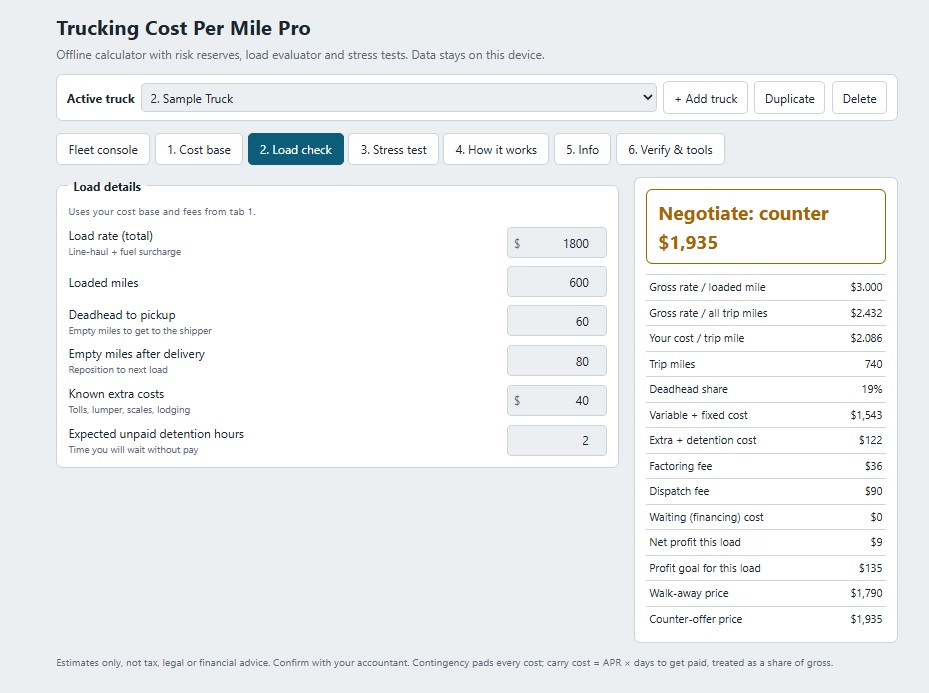Viewport: 929px width, 693px height.
Task: Delete the active truck
Action: (x=859, y=98)
